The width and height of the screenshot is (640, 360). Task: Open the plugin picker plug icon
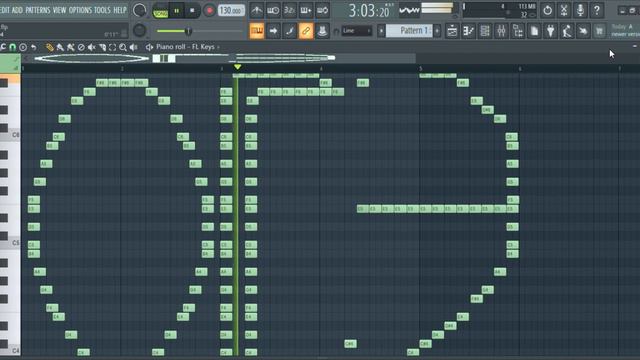point(551,31)
